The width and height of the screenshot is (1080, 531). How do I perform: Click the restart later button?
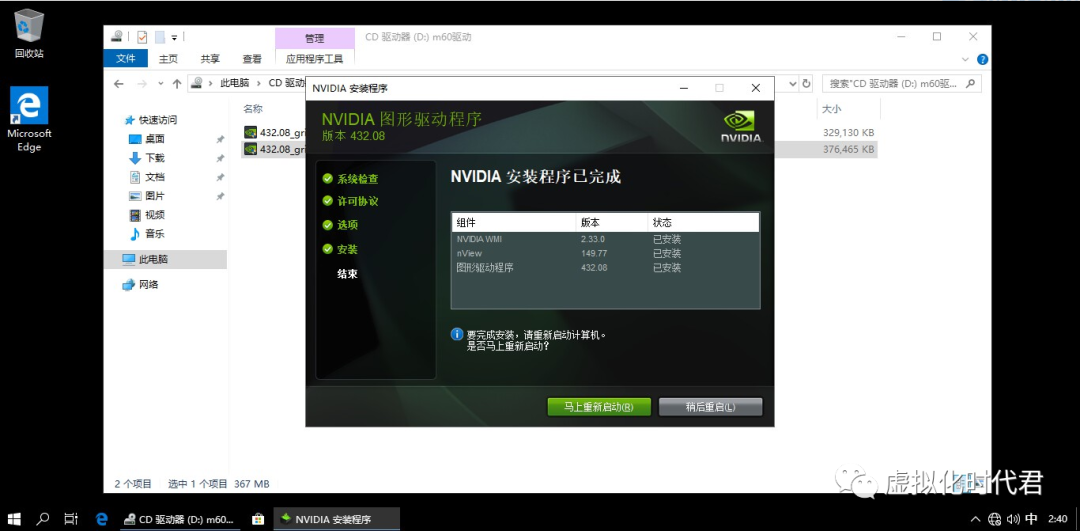[710, 407]
